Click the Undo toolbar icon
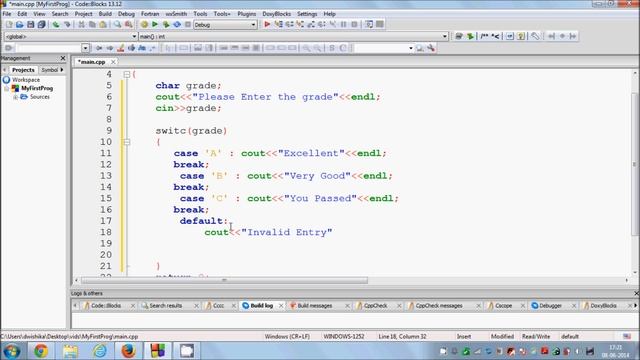The image size is (640, 360). (x=56, y=24)
